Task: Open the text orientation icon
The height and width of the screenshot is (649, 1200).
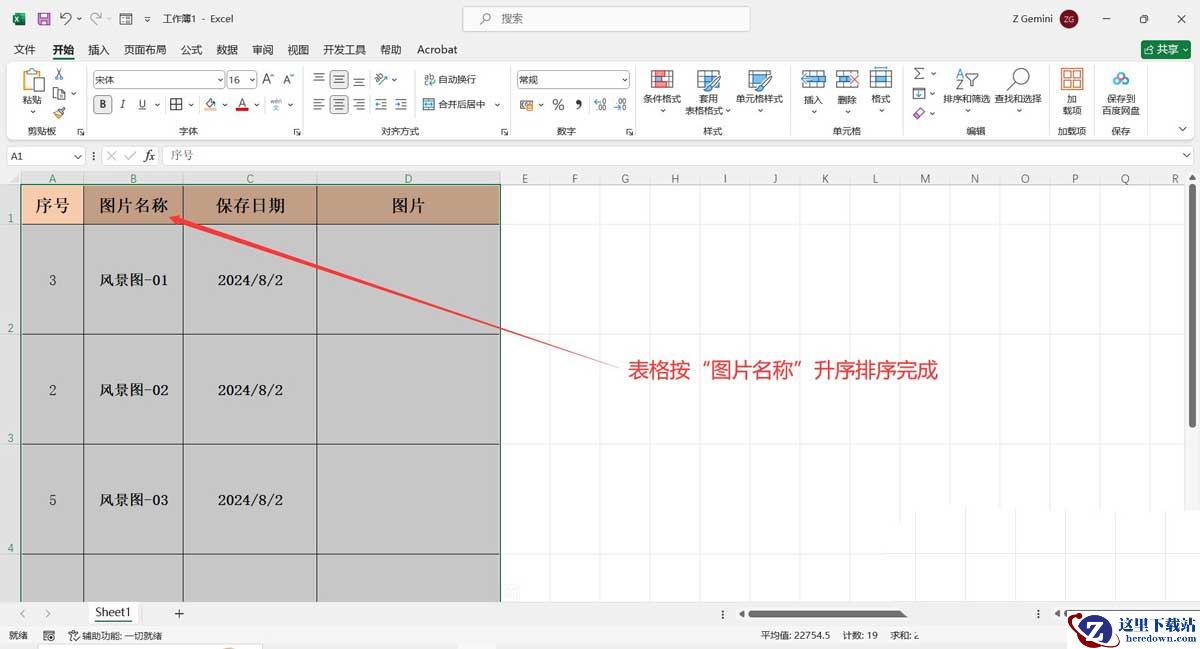Action: (x=381, y=79)
